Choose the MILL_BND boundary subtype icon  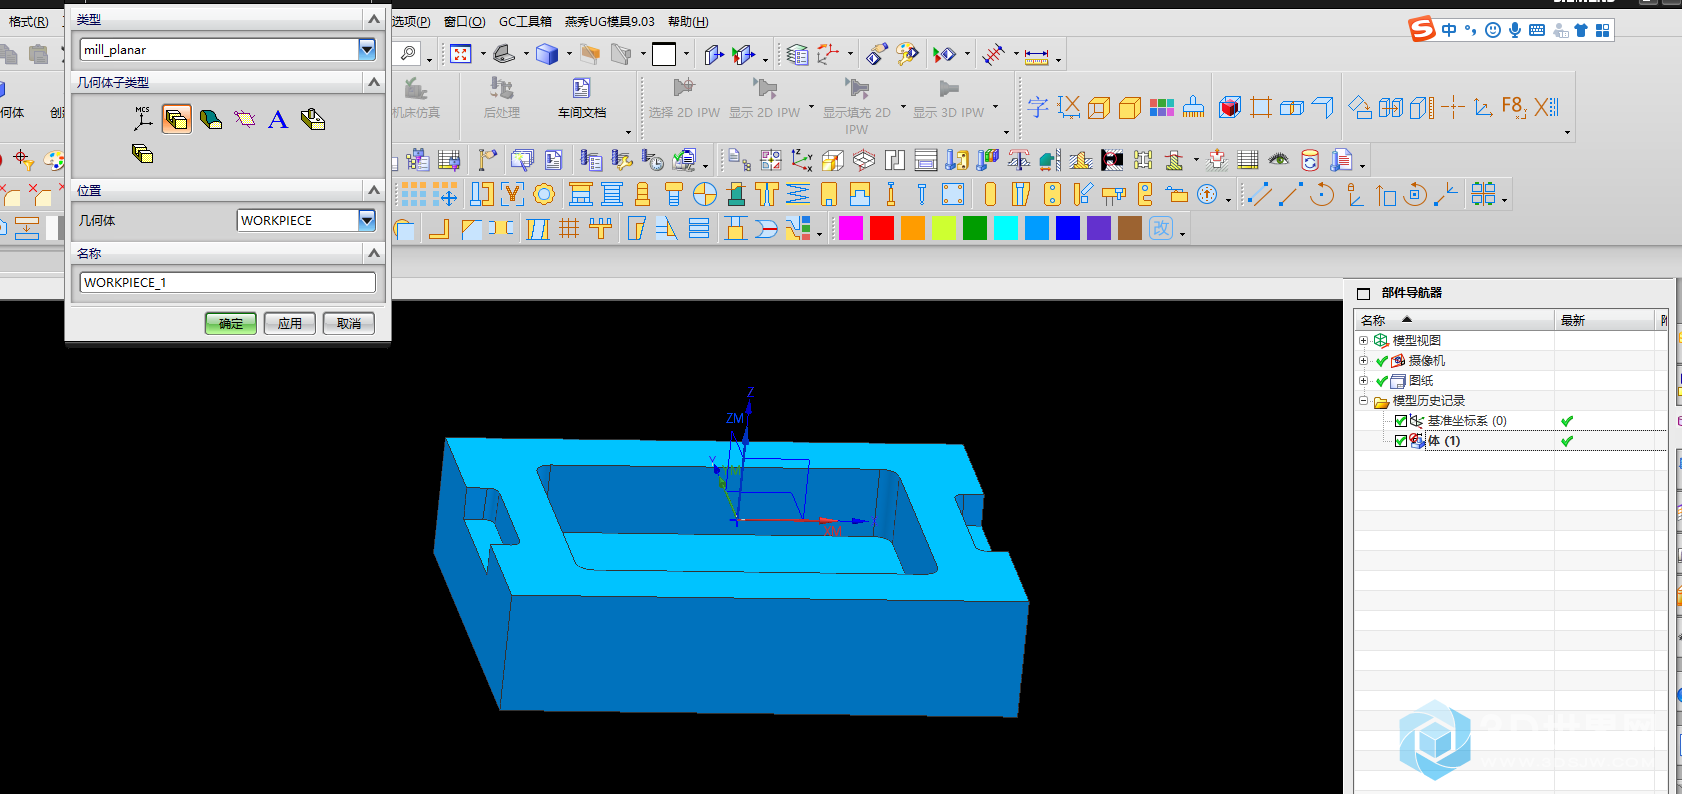(x=245, y=119)
